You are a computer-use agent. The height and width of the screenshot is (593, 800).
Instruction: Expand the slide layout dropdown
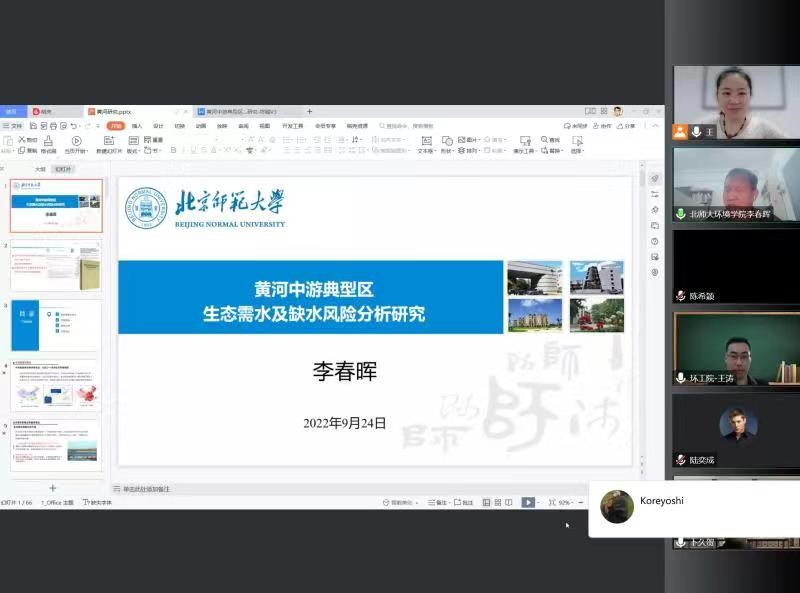click(x=132, y=151)
